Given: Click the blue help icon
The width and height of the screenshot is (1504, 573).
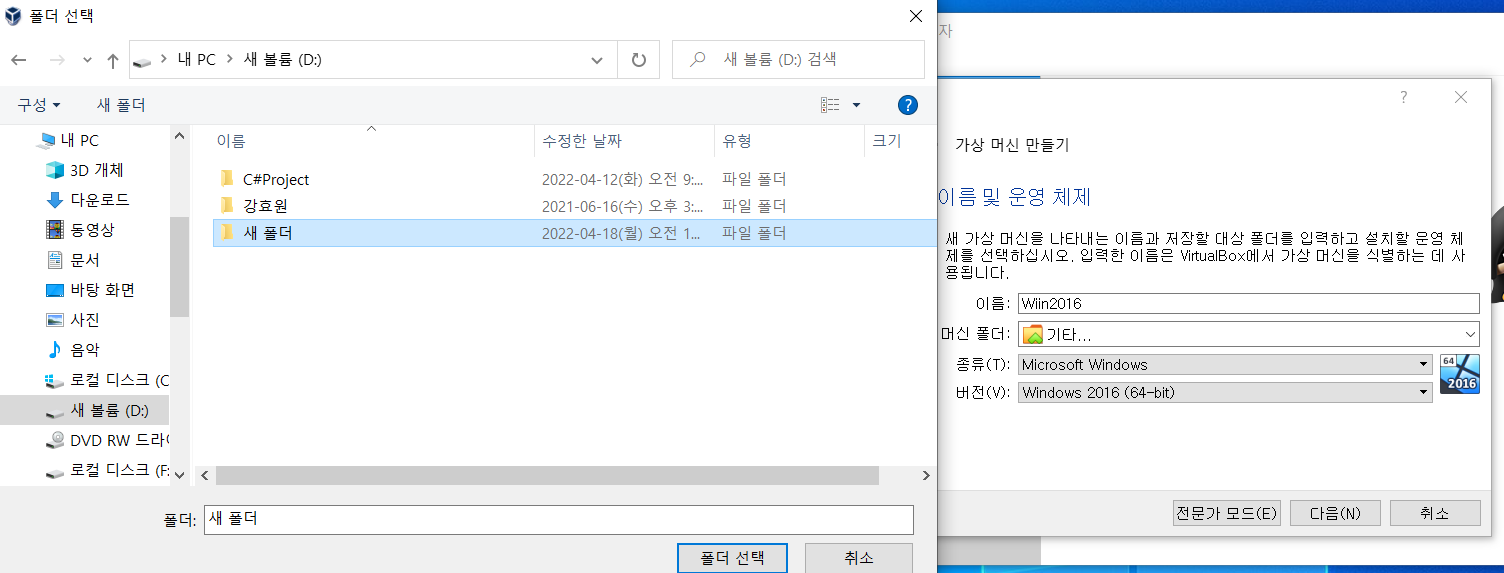Looking at the screenshot, I should point(908,105).
